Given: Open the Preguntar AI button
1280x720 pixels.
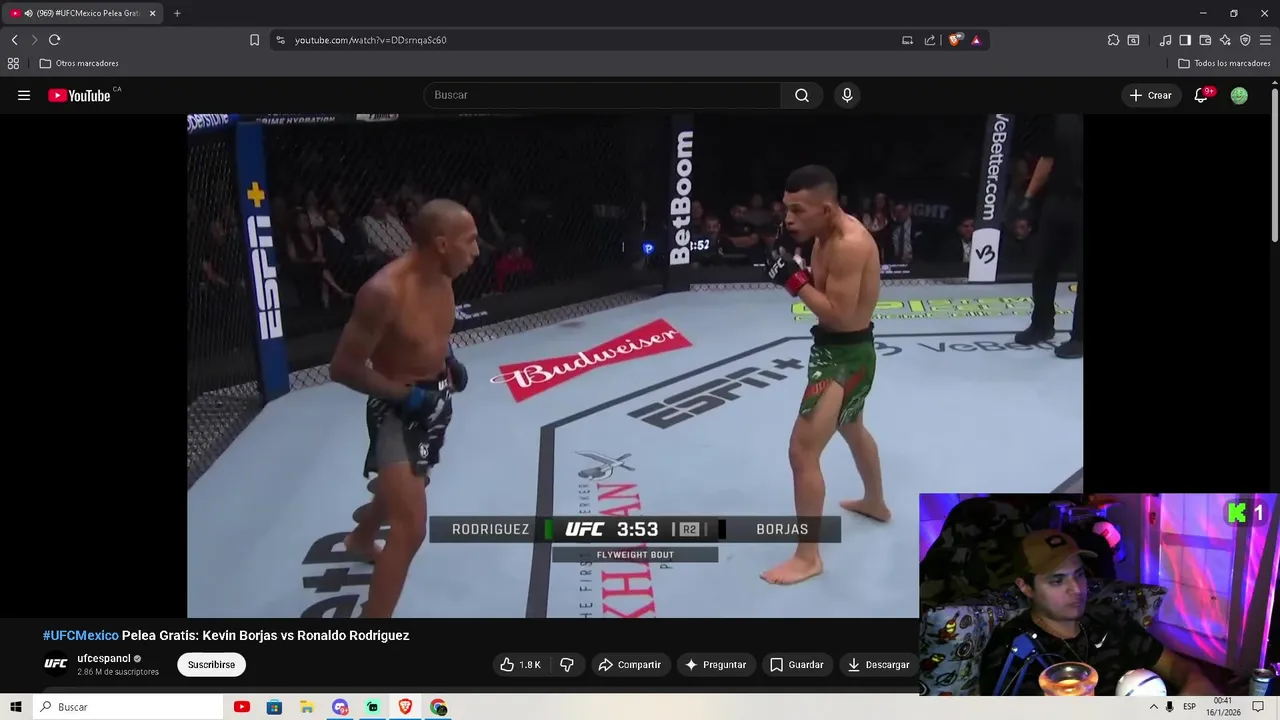Looking at the screenshot, I should (716, 664).
